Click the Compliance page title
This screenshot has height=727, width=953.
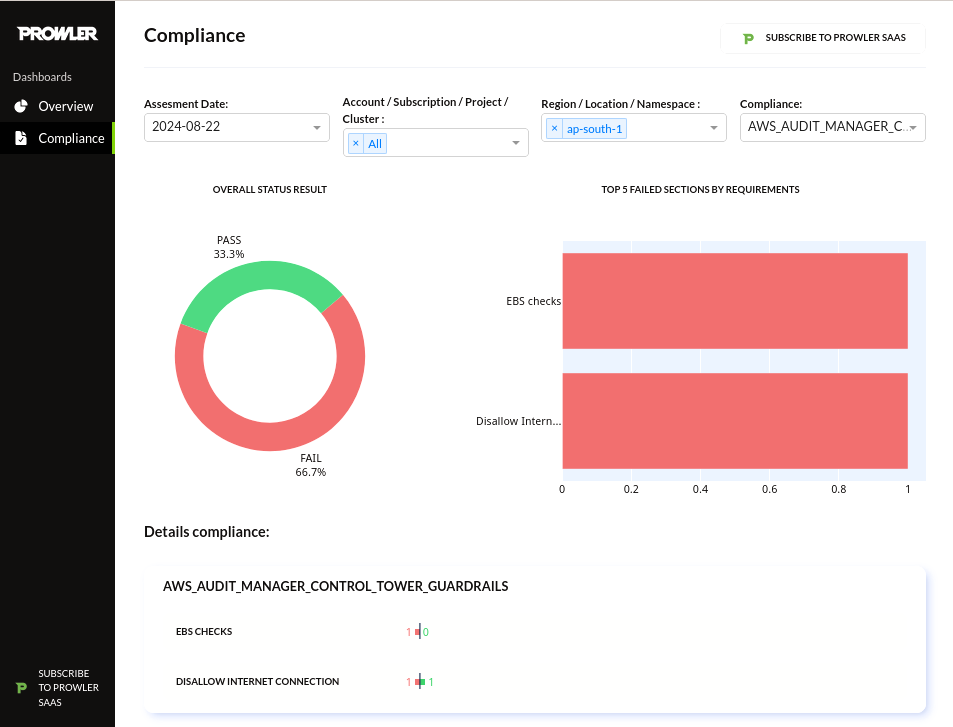pyautogui.click(x=194, y=35)
